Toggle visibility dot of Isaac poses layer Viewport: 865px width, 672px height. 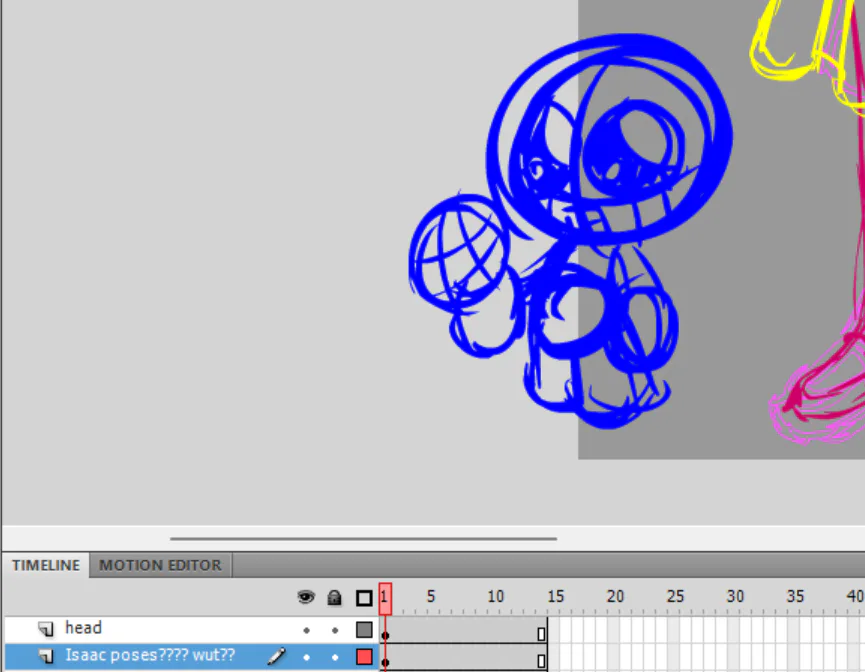307,657
